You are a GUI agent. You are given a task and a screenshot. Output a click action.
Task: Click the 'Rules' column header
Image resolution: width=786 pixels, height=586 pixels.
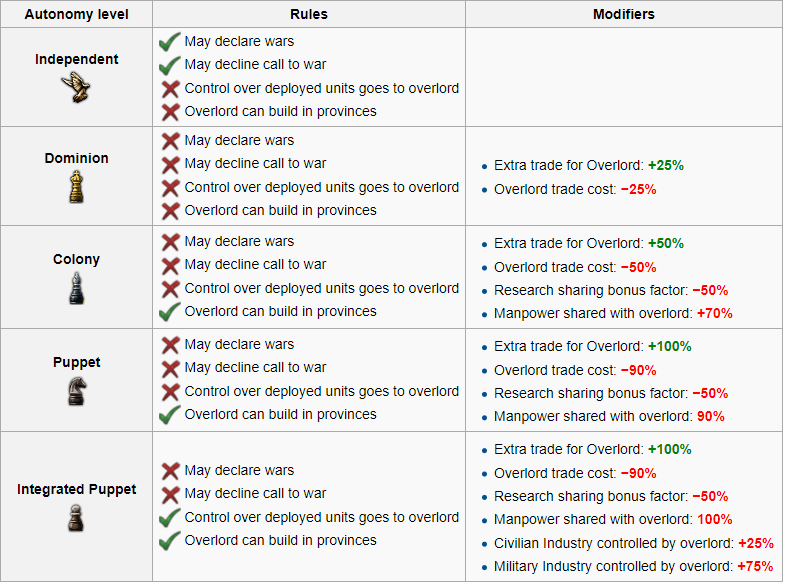pos(309,15)
